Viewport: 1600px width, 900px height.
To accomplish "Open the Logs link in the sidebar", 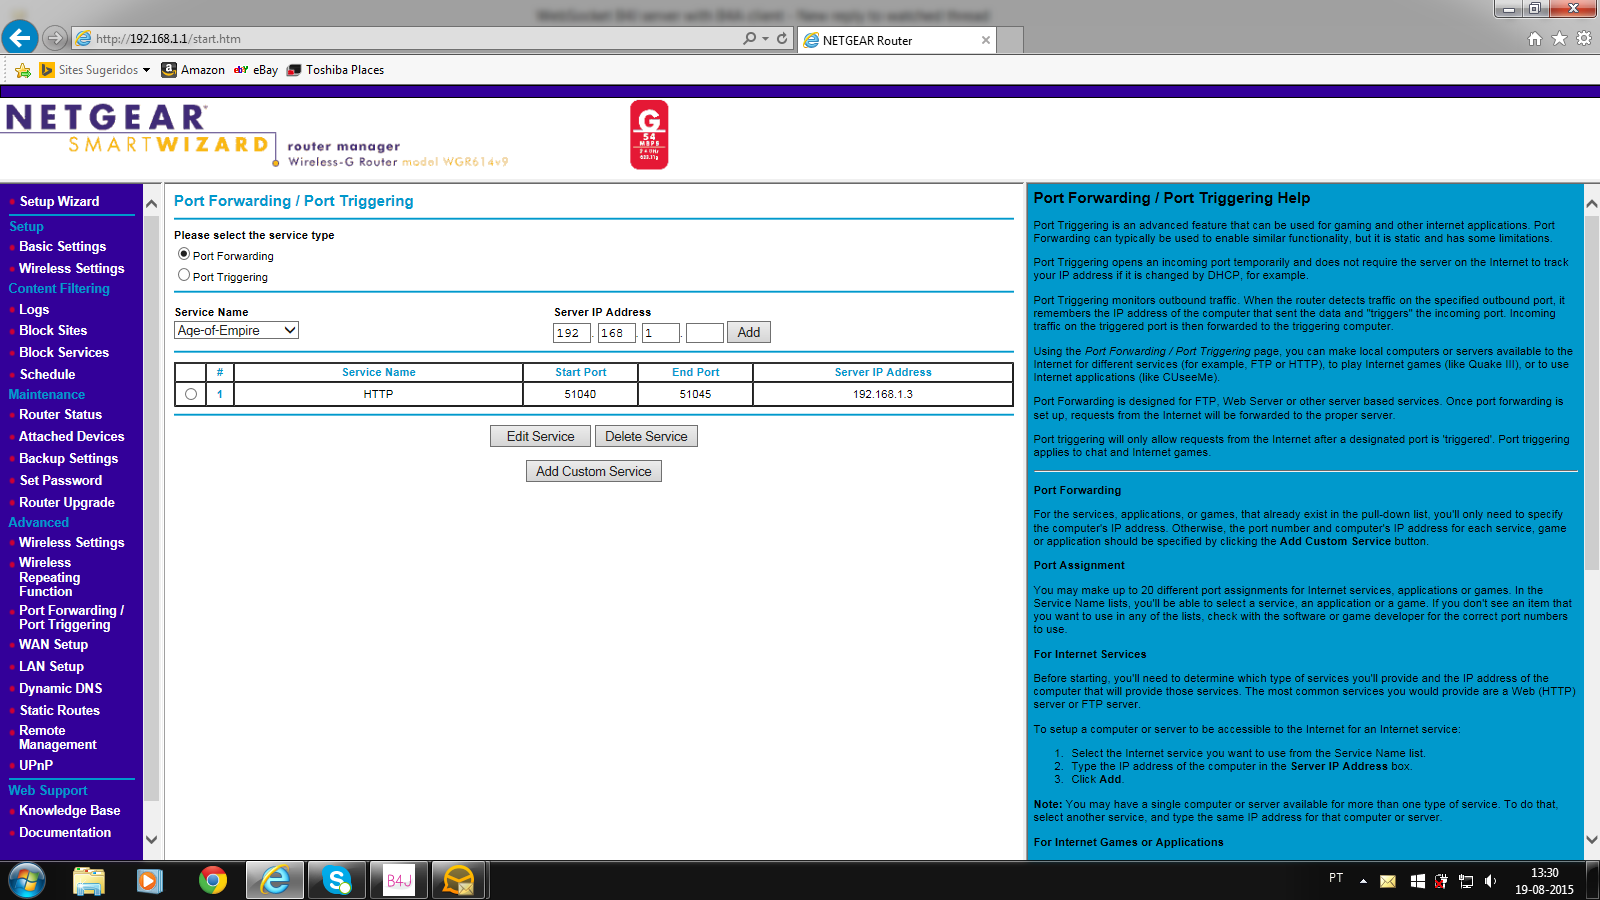I will [x=34, y=309].
